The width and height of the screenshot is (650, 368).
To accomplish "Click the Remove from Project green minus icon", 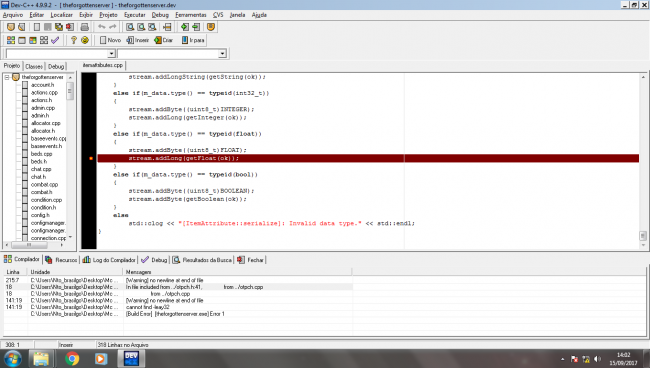I will coord(196,27).
